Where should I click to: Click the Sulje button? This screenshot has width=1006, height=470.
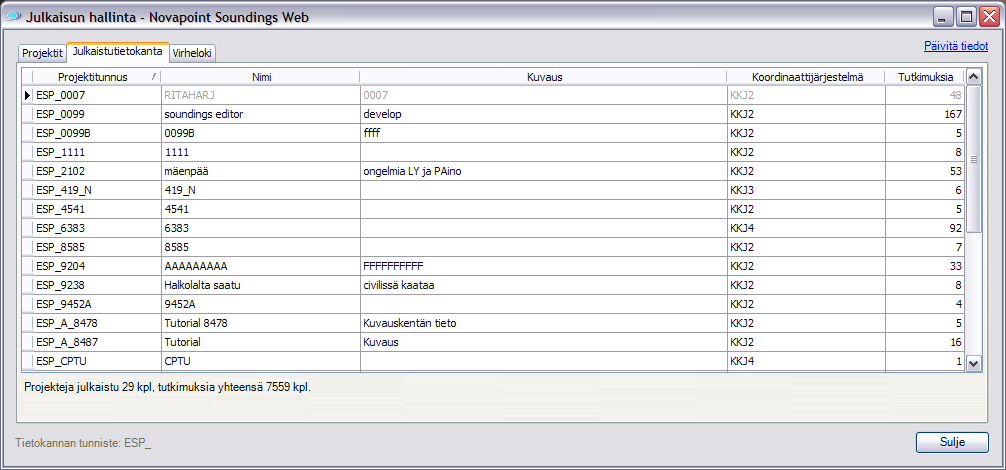(951, 442)
